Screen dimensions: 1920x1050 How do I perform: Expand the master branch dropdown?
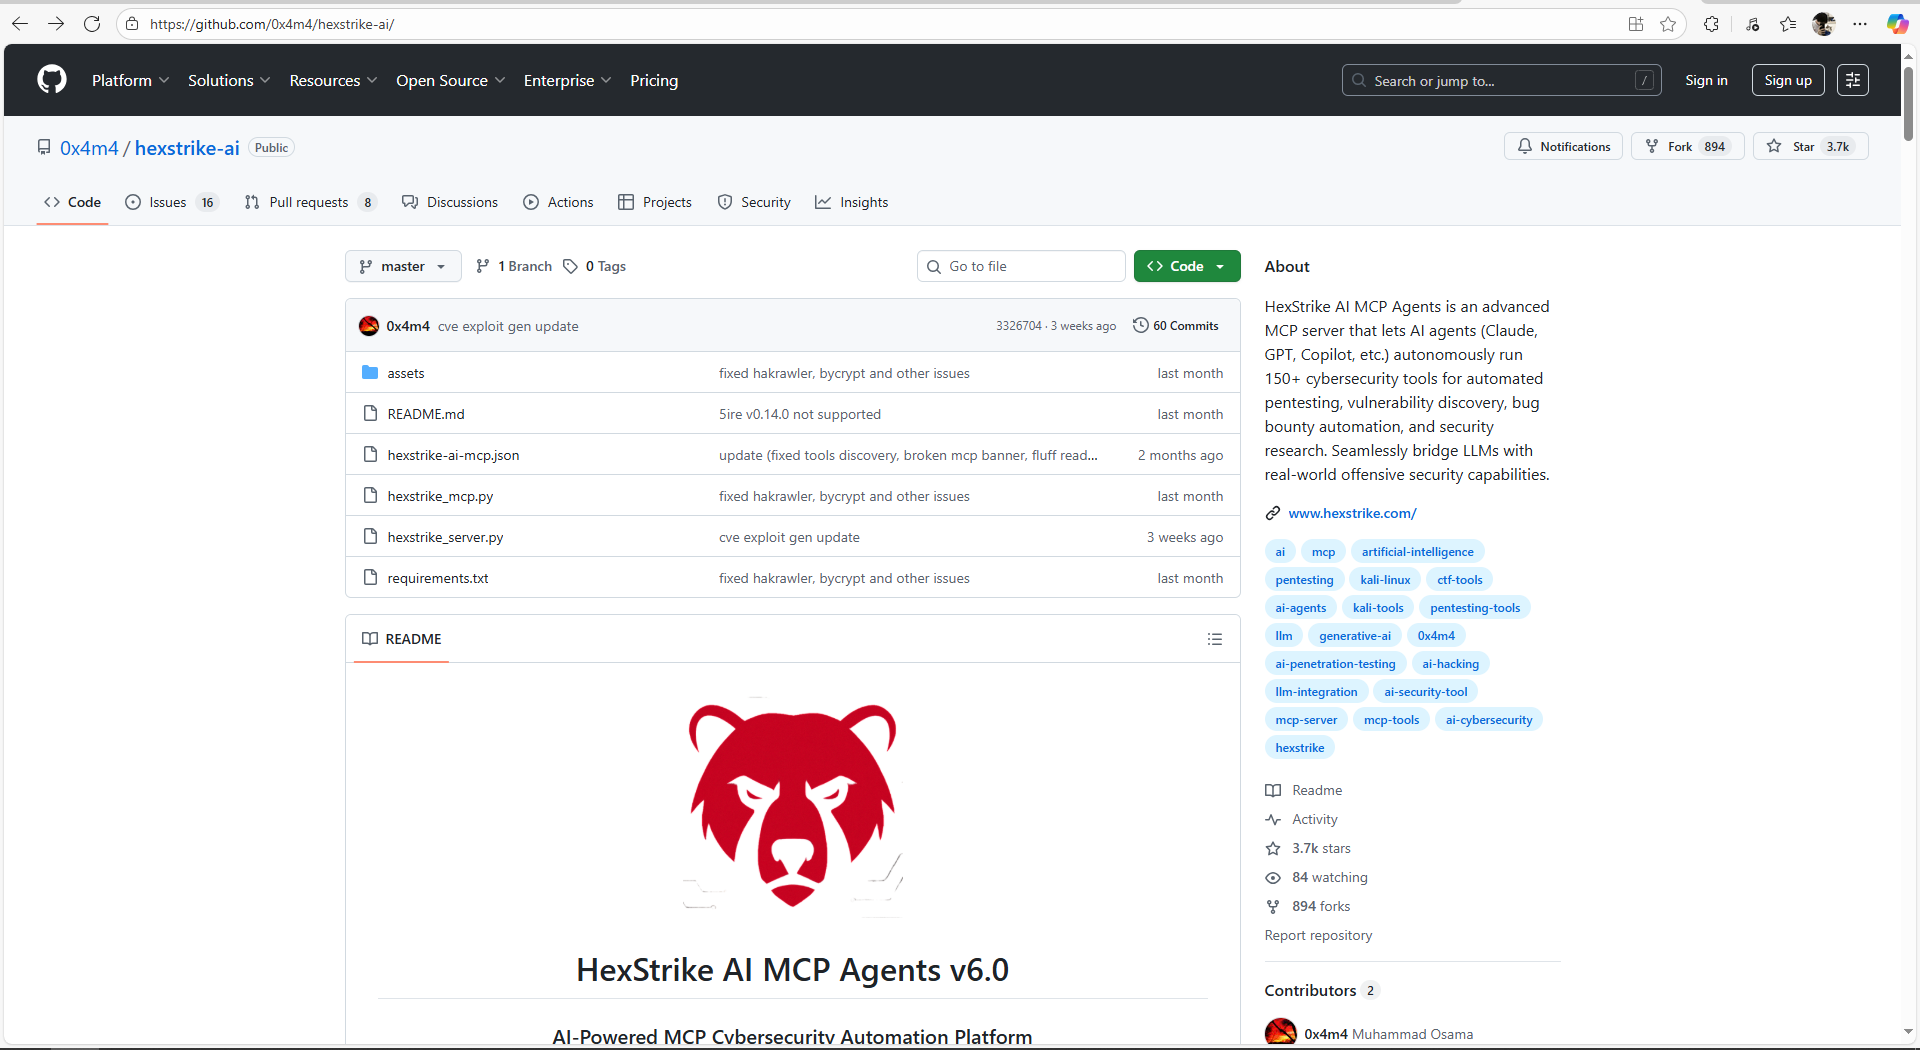(x=403, y=266)
